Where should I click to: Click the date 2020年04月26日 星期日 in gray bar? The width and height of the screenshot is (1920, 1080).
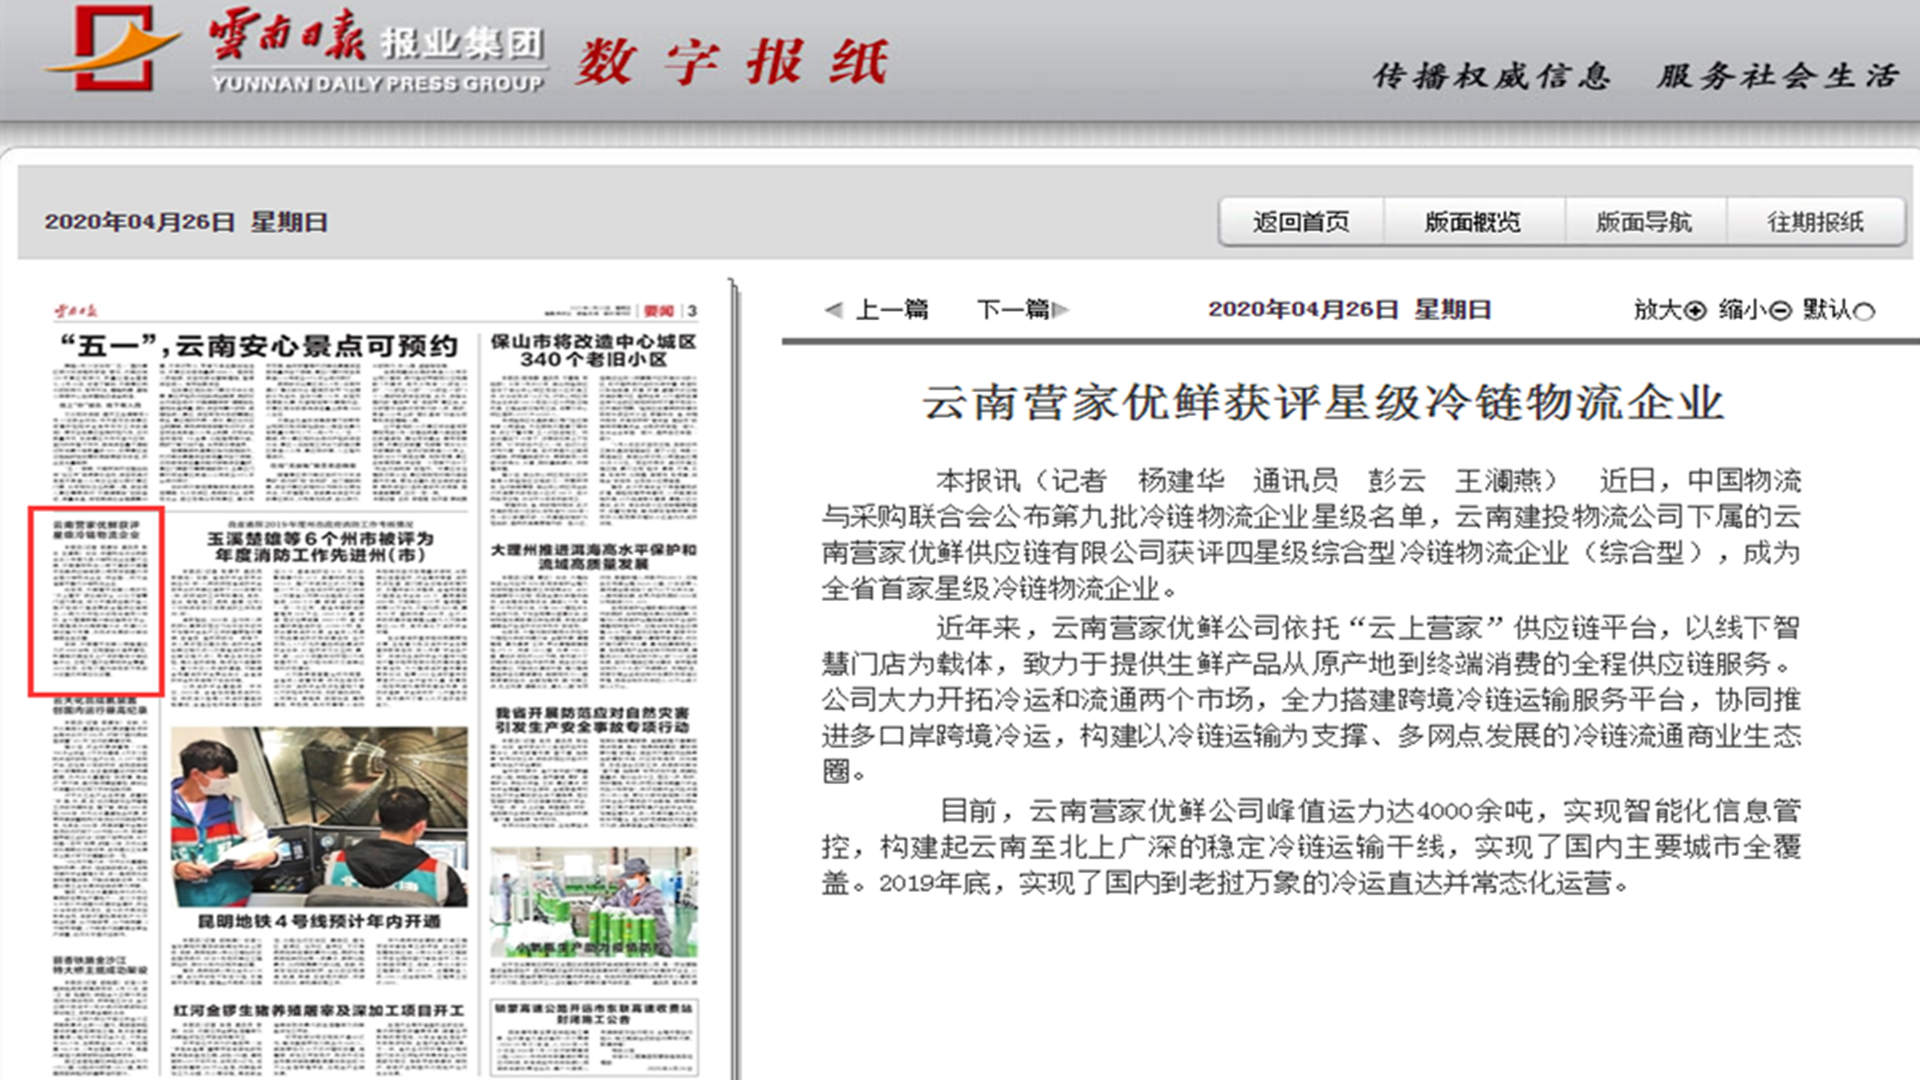pyautogui.click(x=186, y=222)
